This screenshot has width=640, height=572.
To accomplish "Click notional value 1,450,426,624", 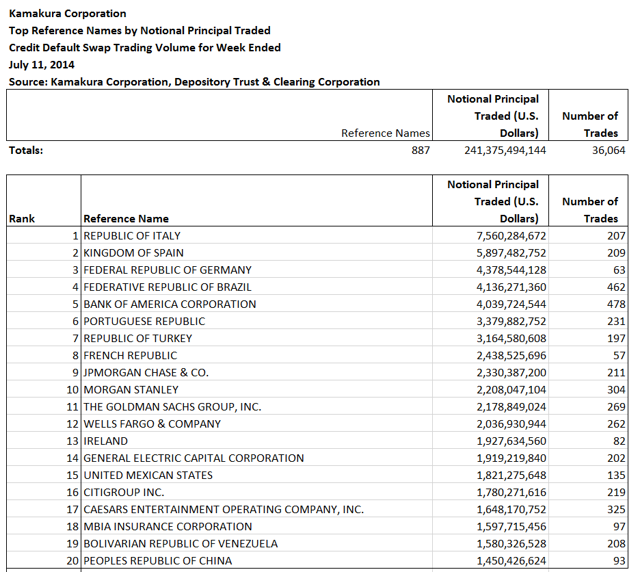I will [x=511, y=561].
